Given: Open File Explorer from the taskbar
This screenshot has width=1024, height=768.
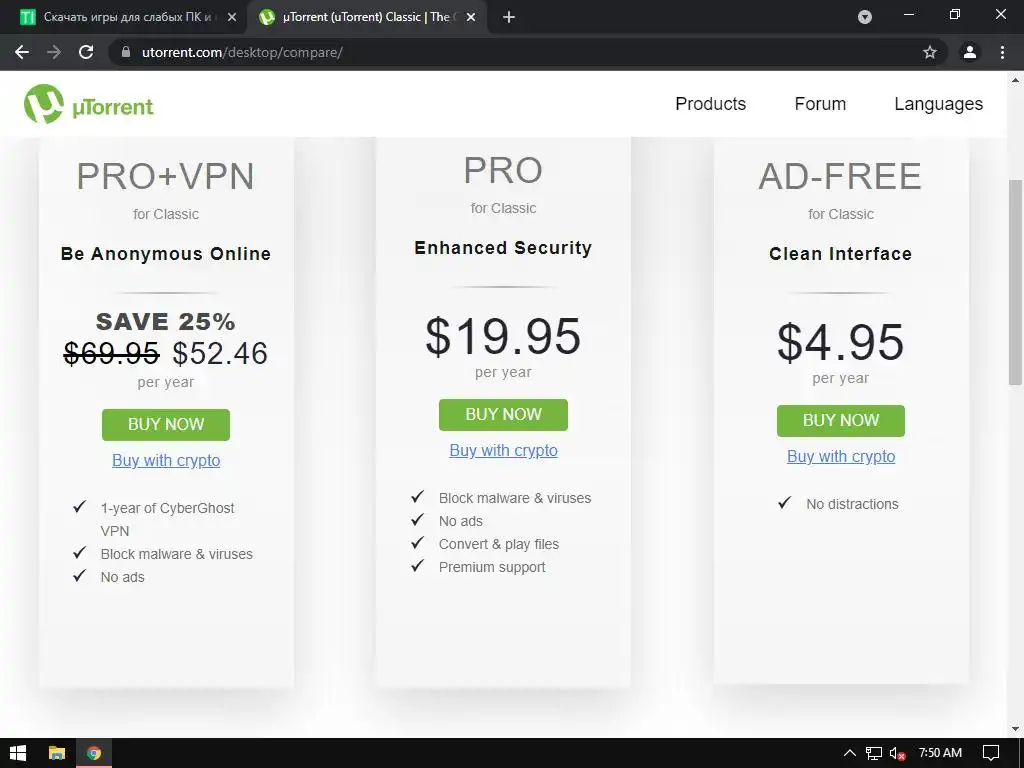Looking at the screenshot, I should tap(57, 753).
